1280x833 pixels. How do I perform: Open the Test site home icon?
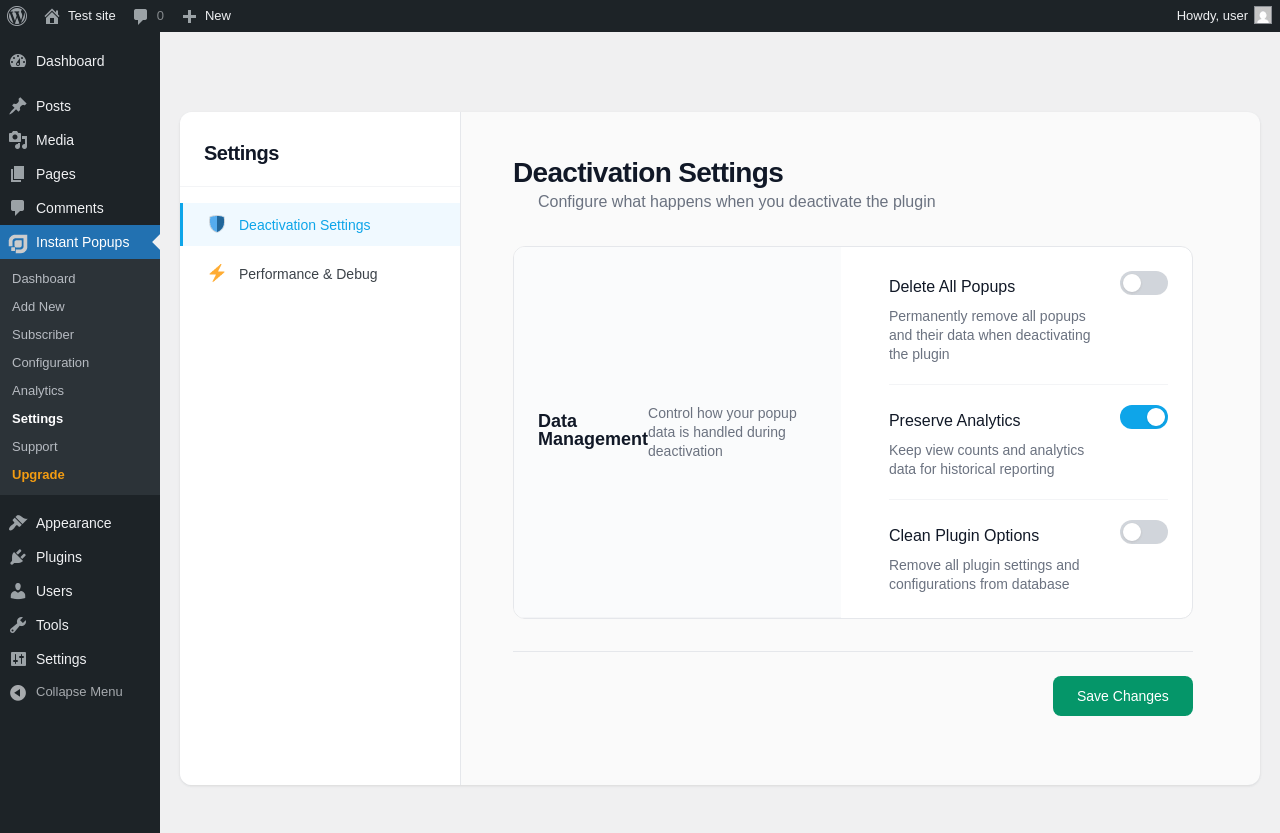[x=52, y=16]
